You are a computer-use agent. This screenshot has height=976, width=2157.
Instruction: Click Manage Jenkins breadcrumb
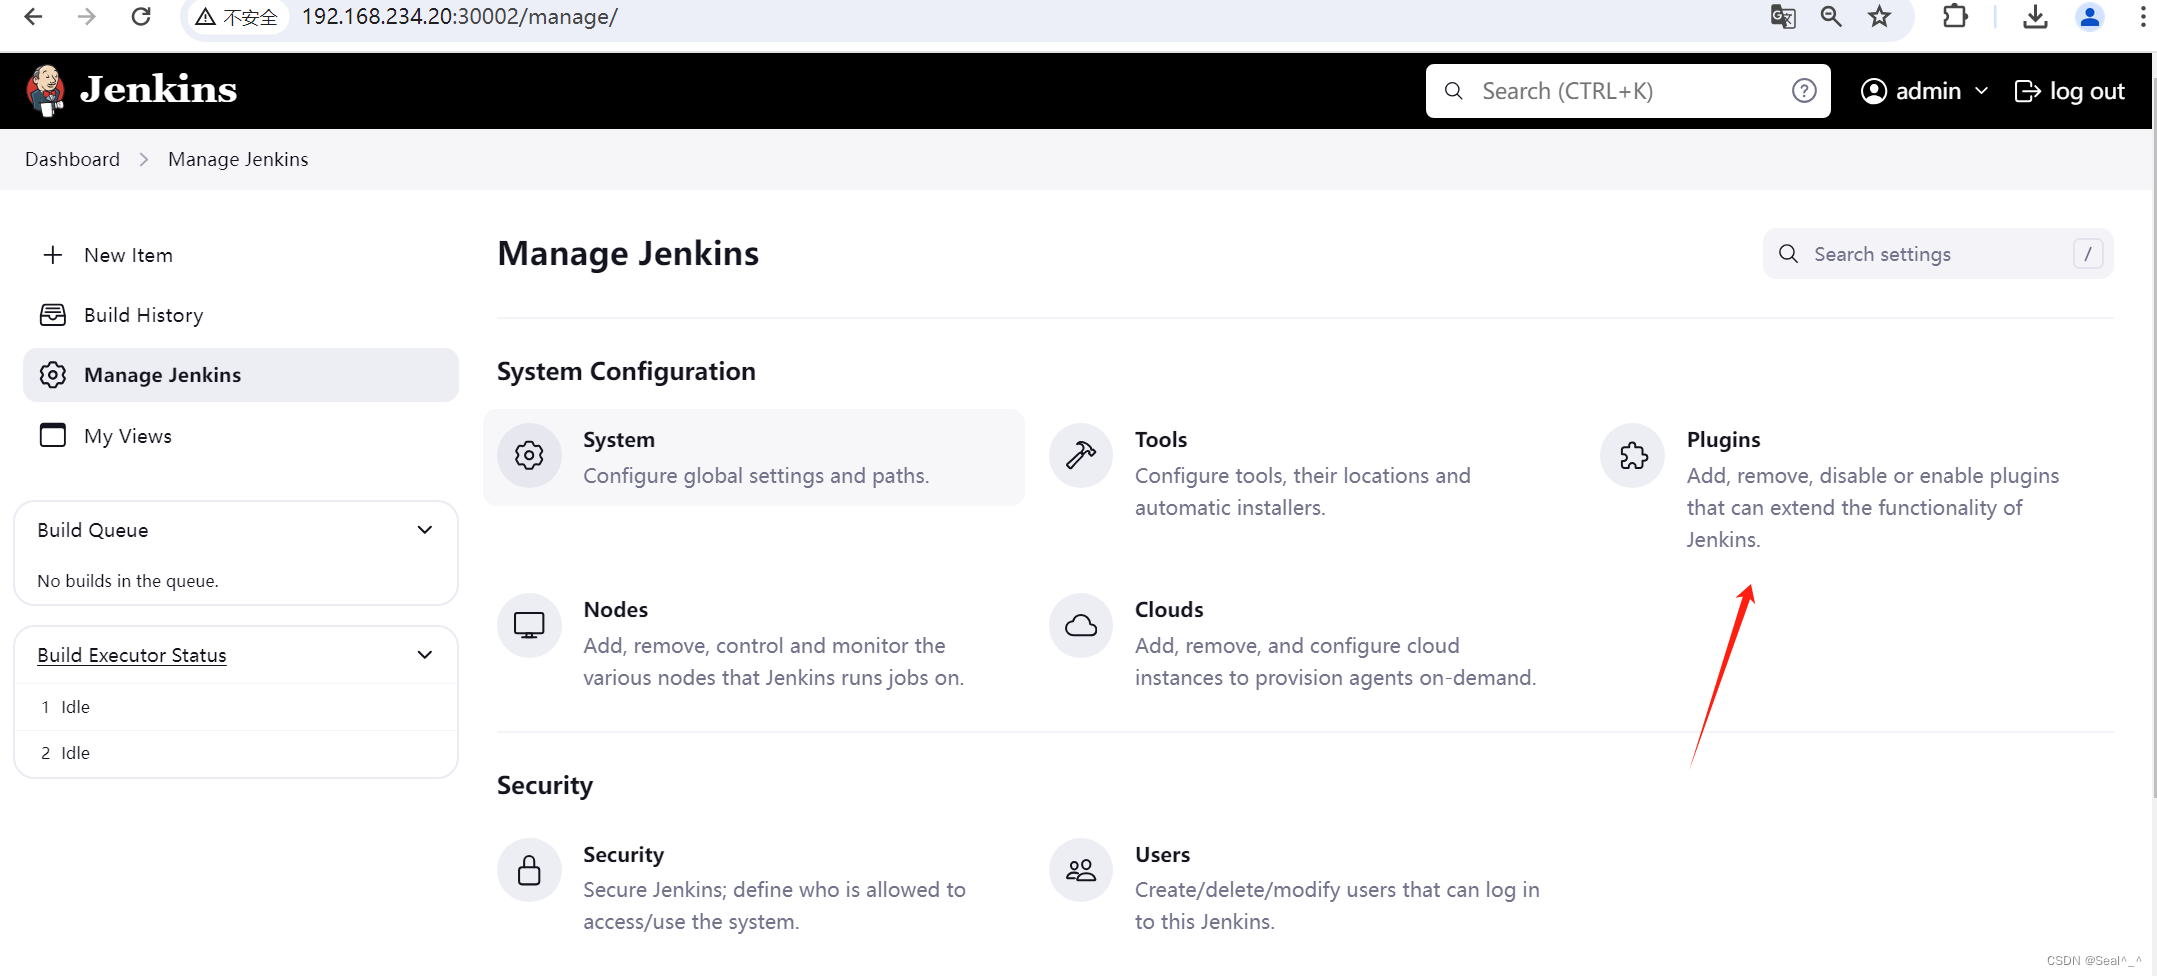[238, 159]
